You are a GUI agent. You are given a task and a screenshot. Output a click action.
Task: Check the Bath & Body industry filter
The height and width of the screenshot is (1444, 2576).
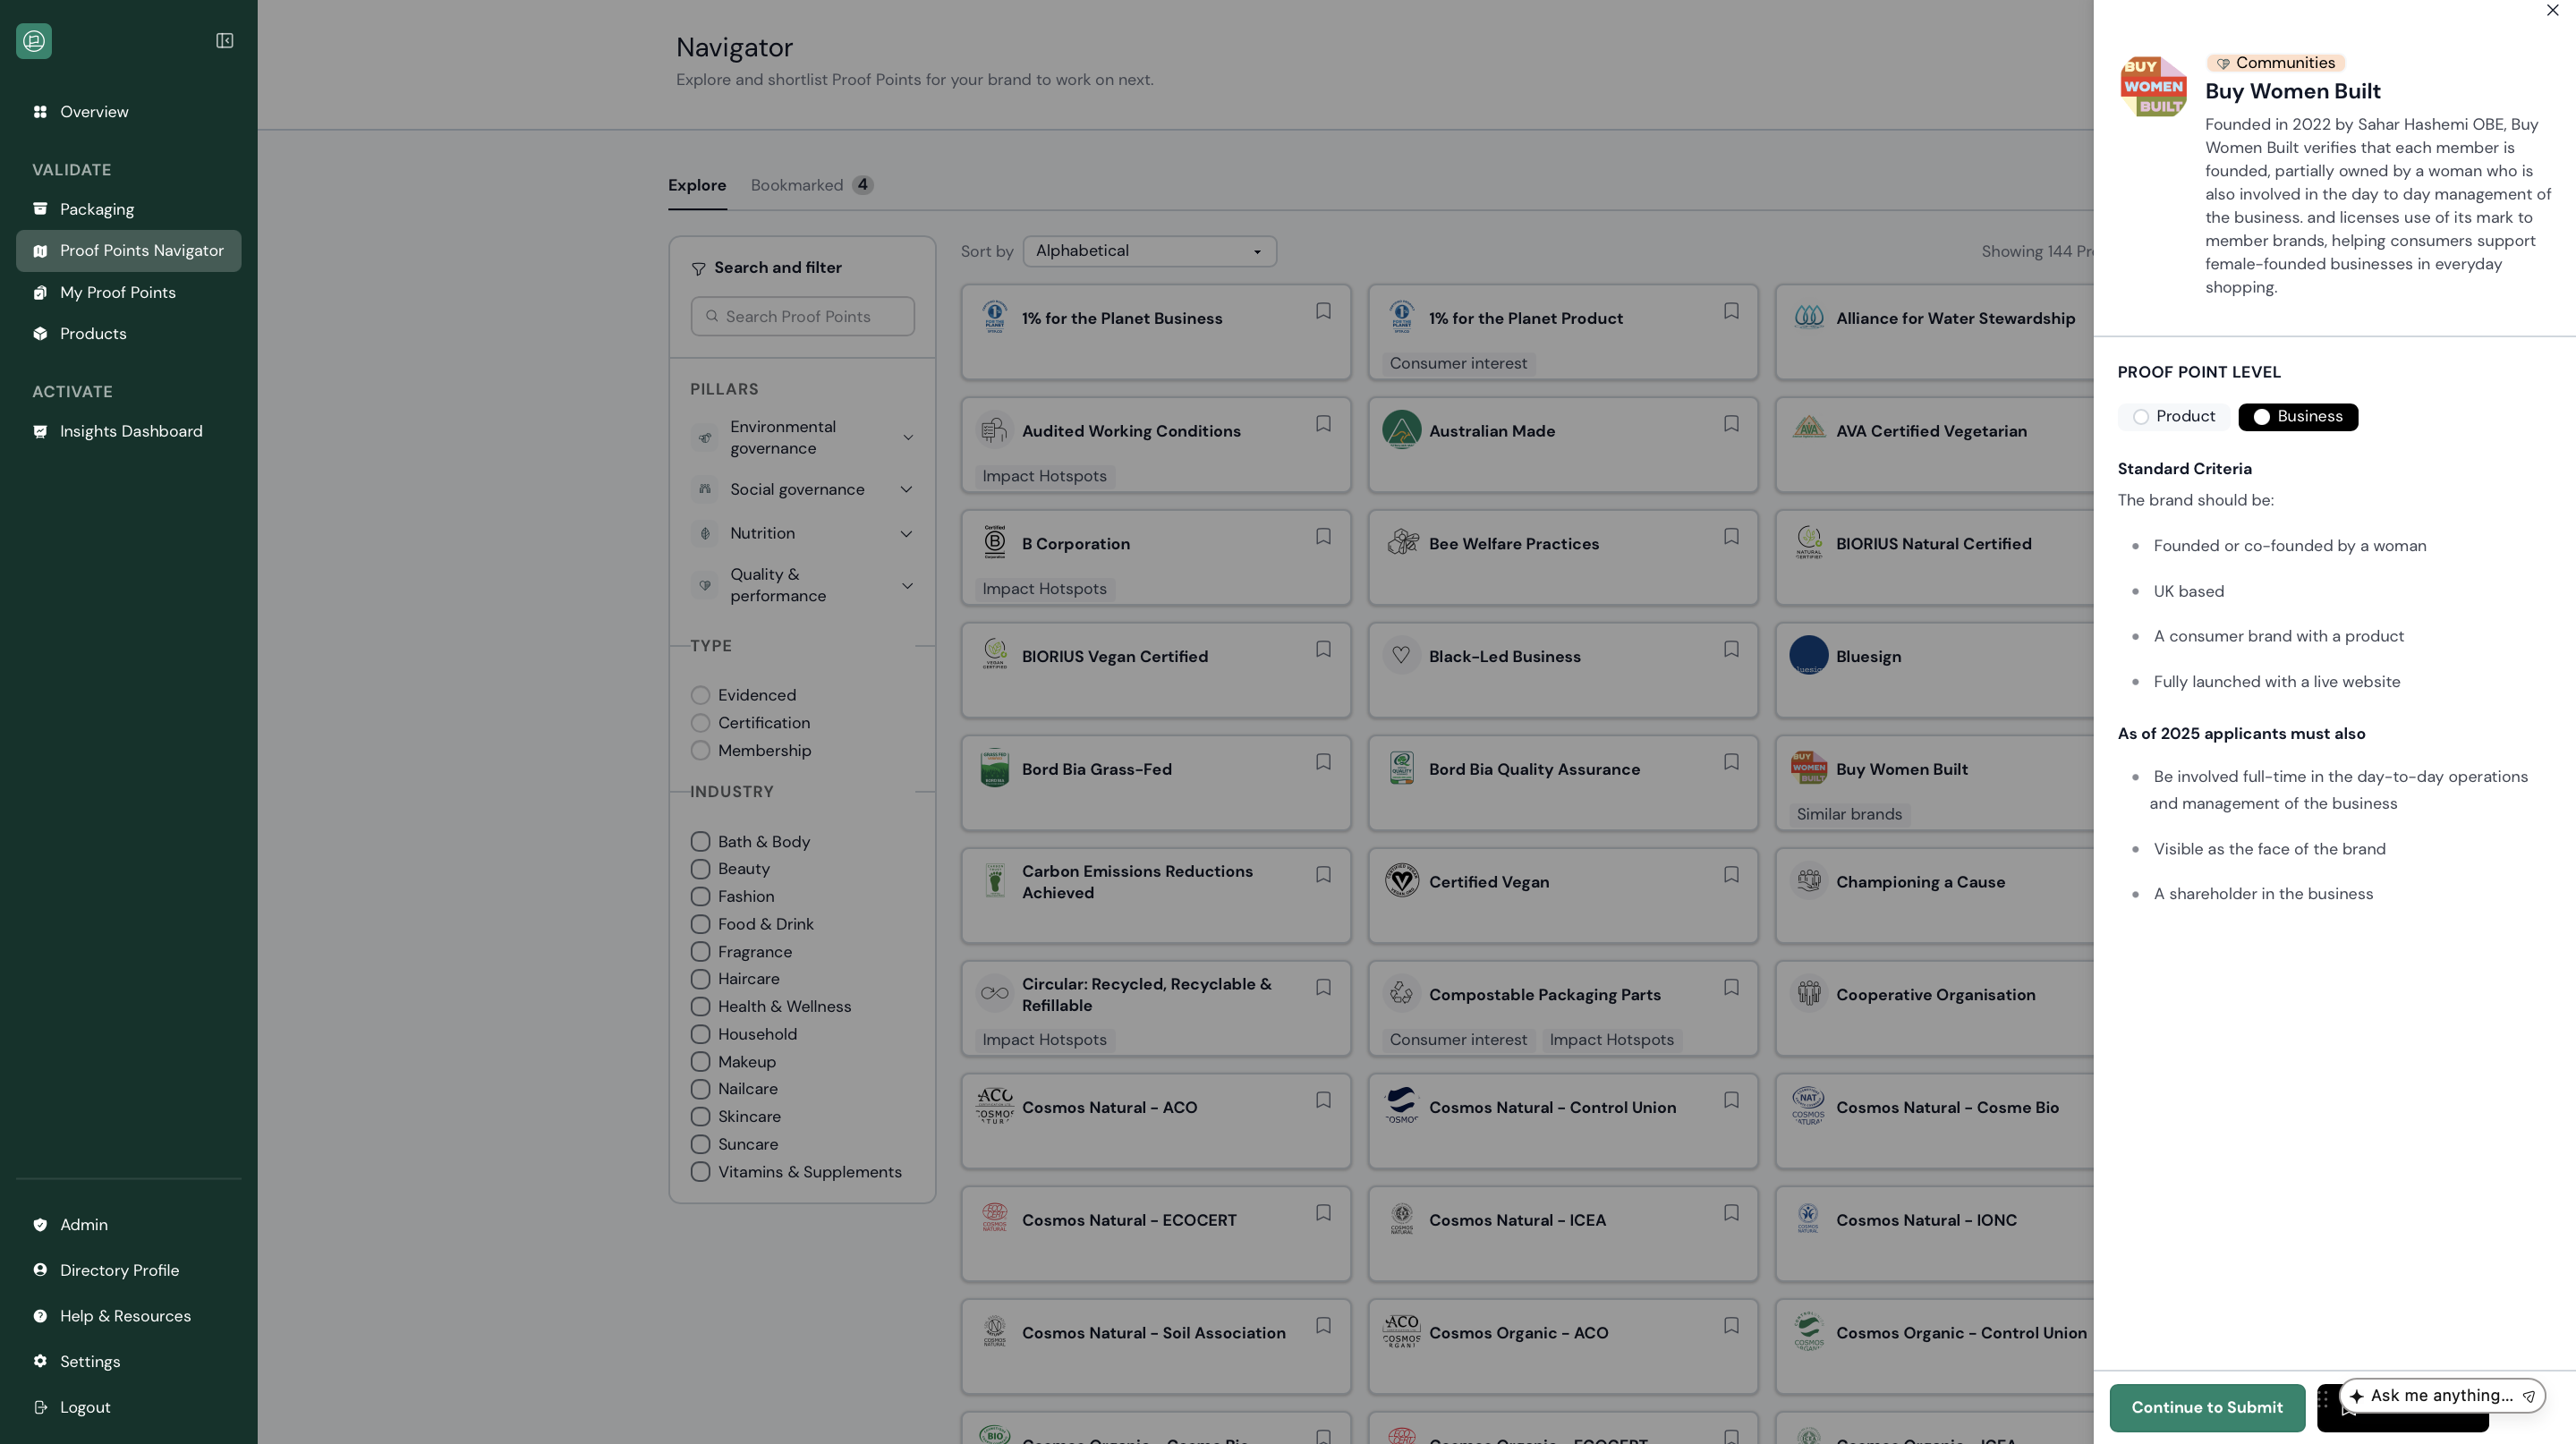(700, 842)
